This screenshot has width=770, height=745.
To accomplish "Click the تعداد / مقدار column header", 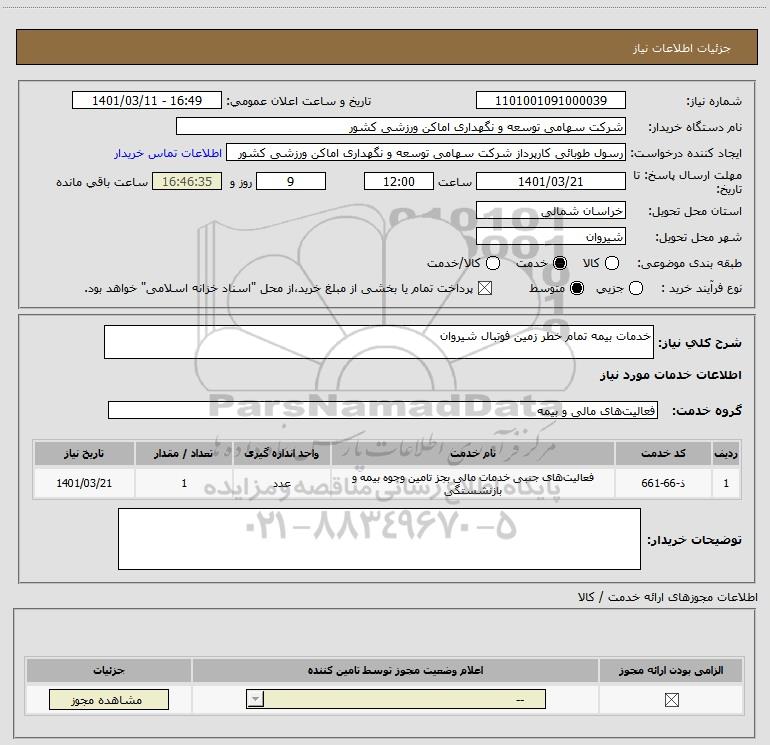I will pyautogui.click(x=184, y=453).
